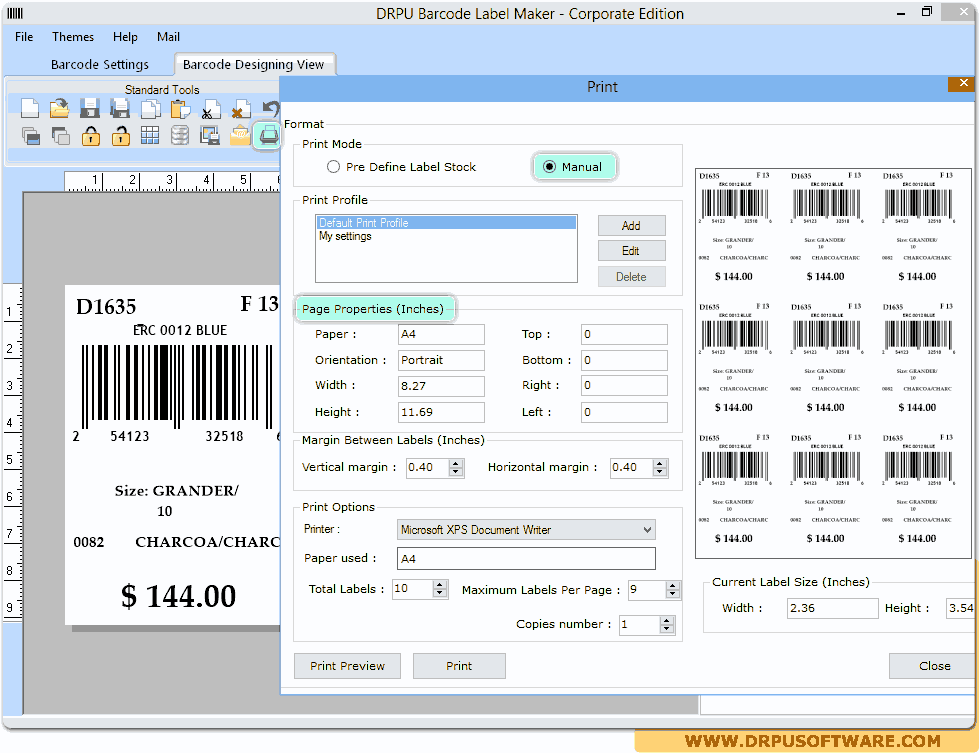Viewport: 980px width, 753px height.
Task: Open a file with folder icon
Action: click(59, 109)
